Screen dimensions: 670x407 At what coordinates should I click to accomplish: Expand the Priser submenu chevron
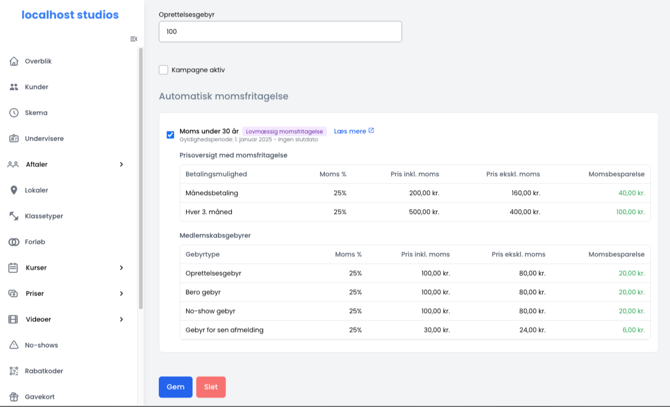pos(121,294)
